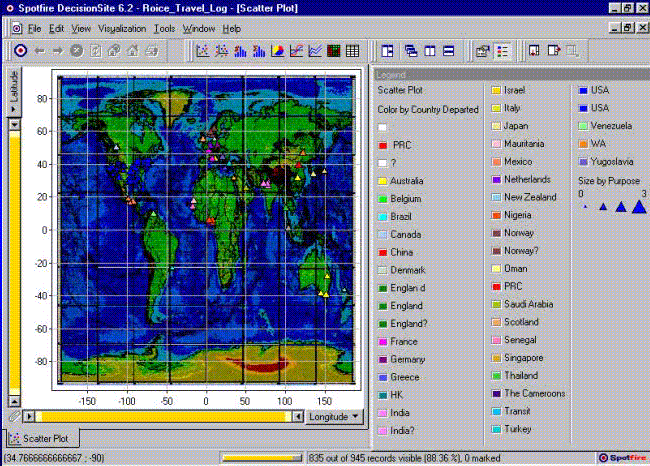Click the tile windows horizontally icon
The width and height of the screenshot is (650, 466).
pyautogui.click(x=449, y=51)
